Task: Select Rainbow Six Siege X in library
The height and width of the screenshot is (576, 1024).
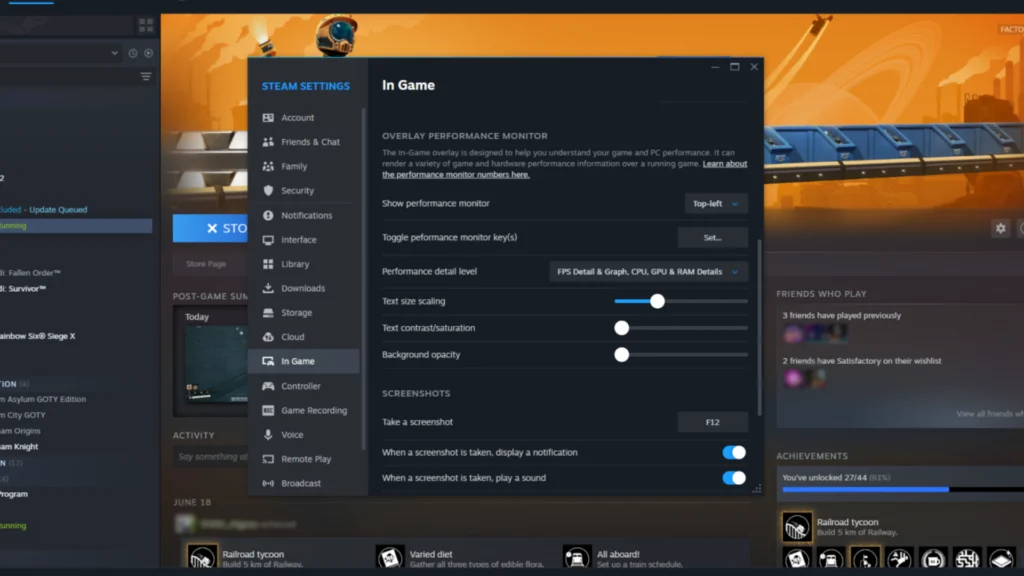Action: coord(38,336)
